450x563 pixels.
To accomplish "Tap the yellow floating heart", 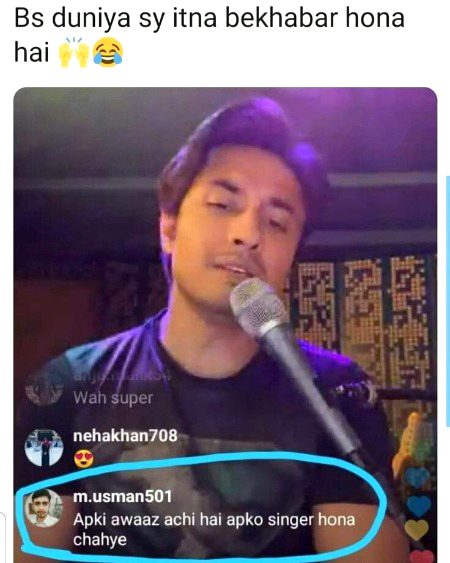I will [x=417, y=529].
